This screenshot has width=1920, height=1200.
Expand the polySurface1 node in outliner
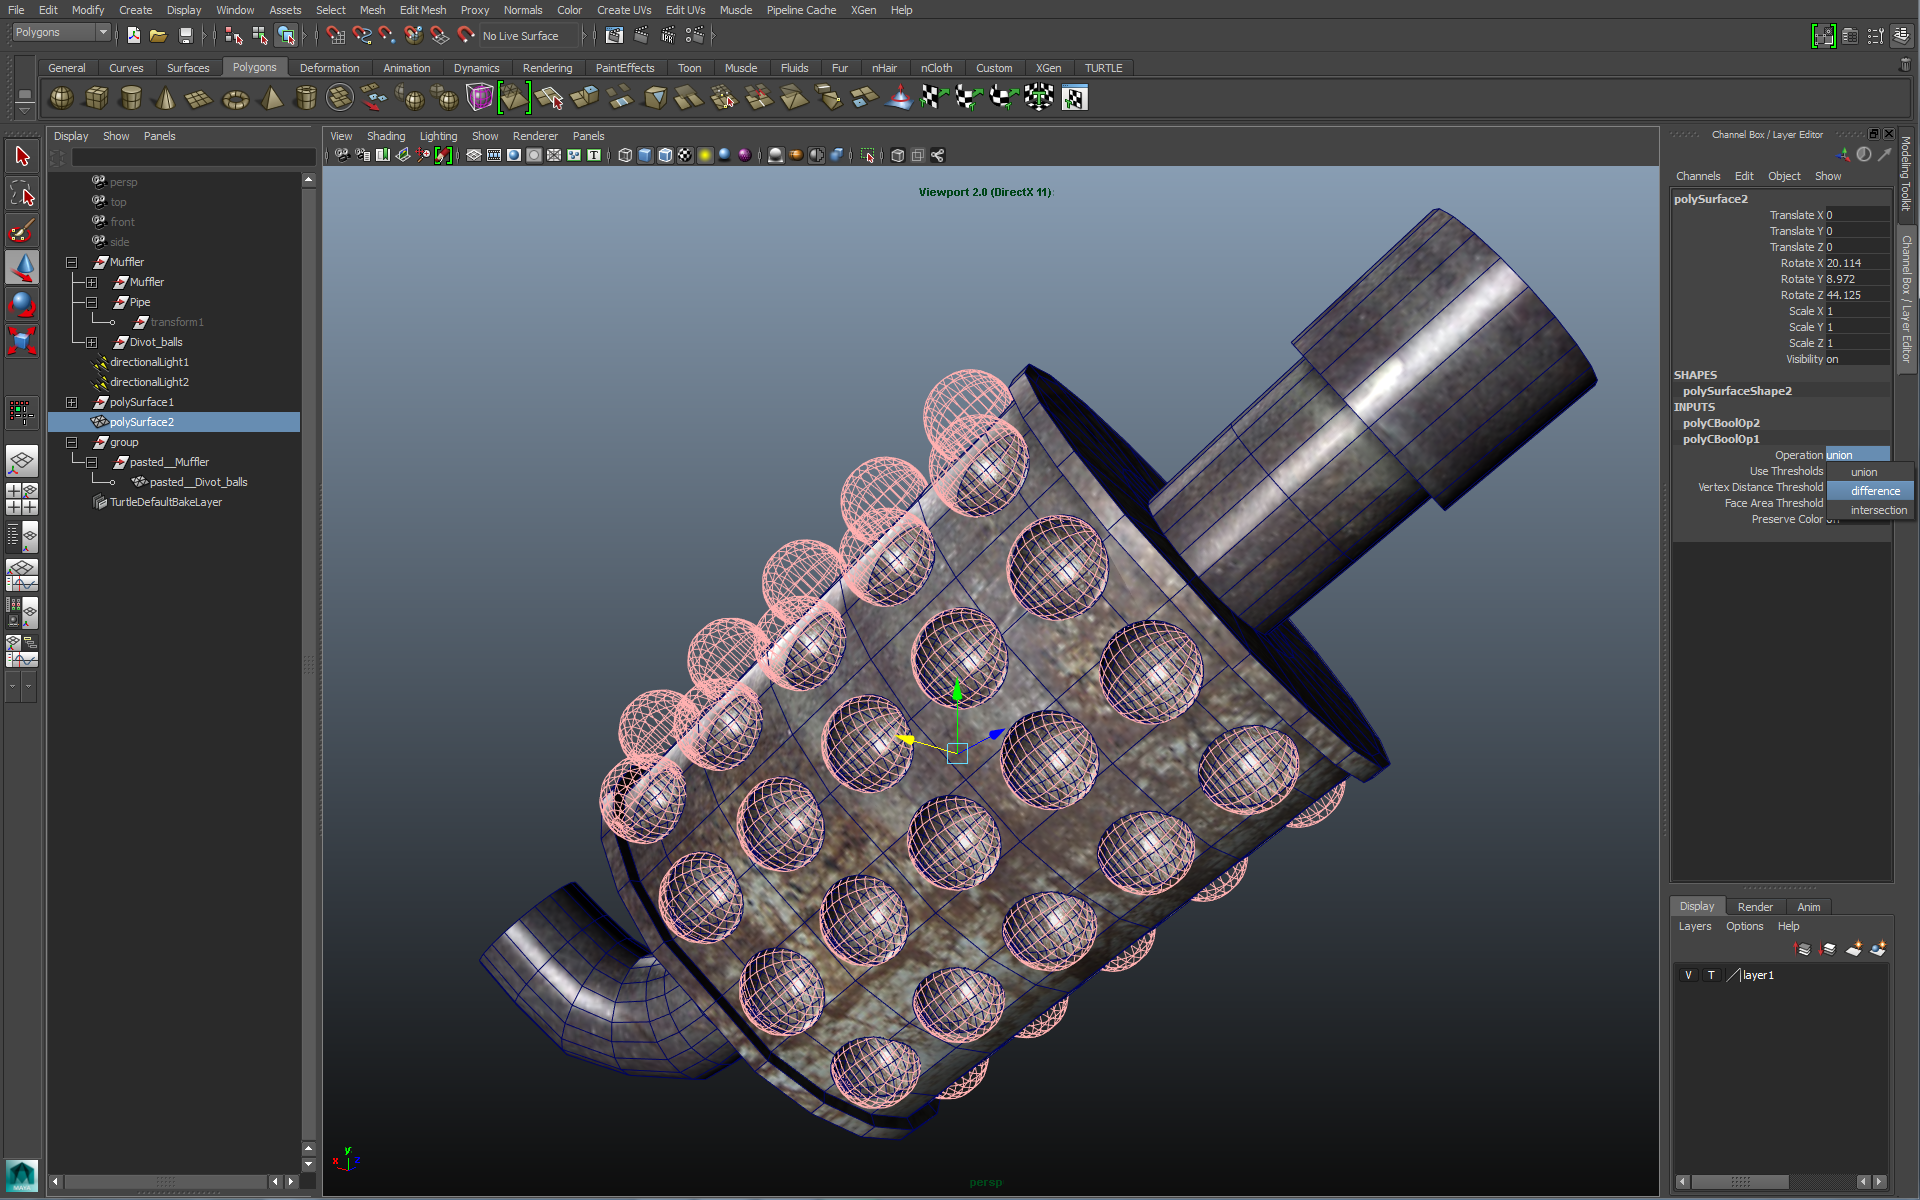71,402
